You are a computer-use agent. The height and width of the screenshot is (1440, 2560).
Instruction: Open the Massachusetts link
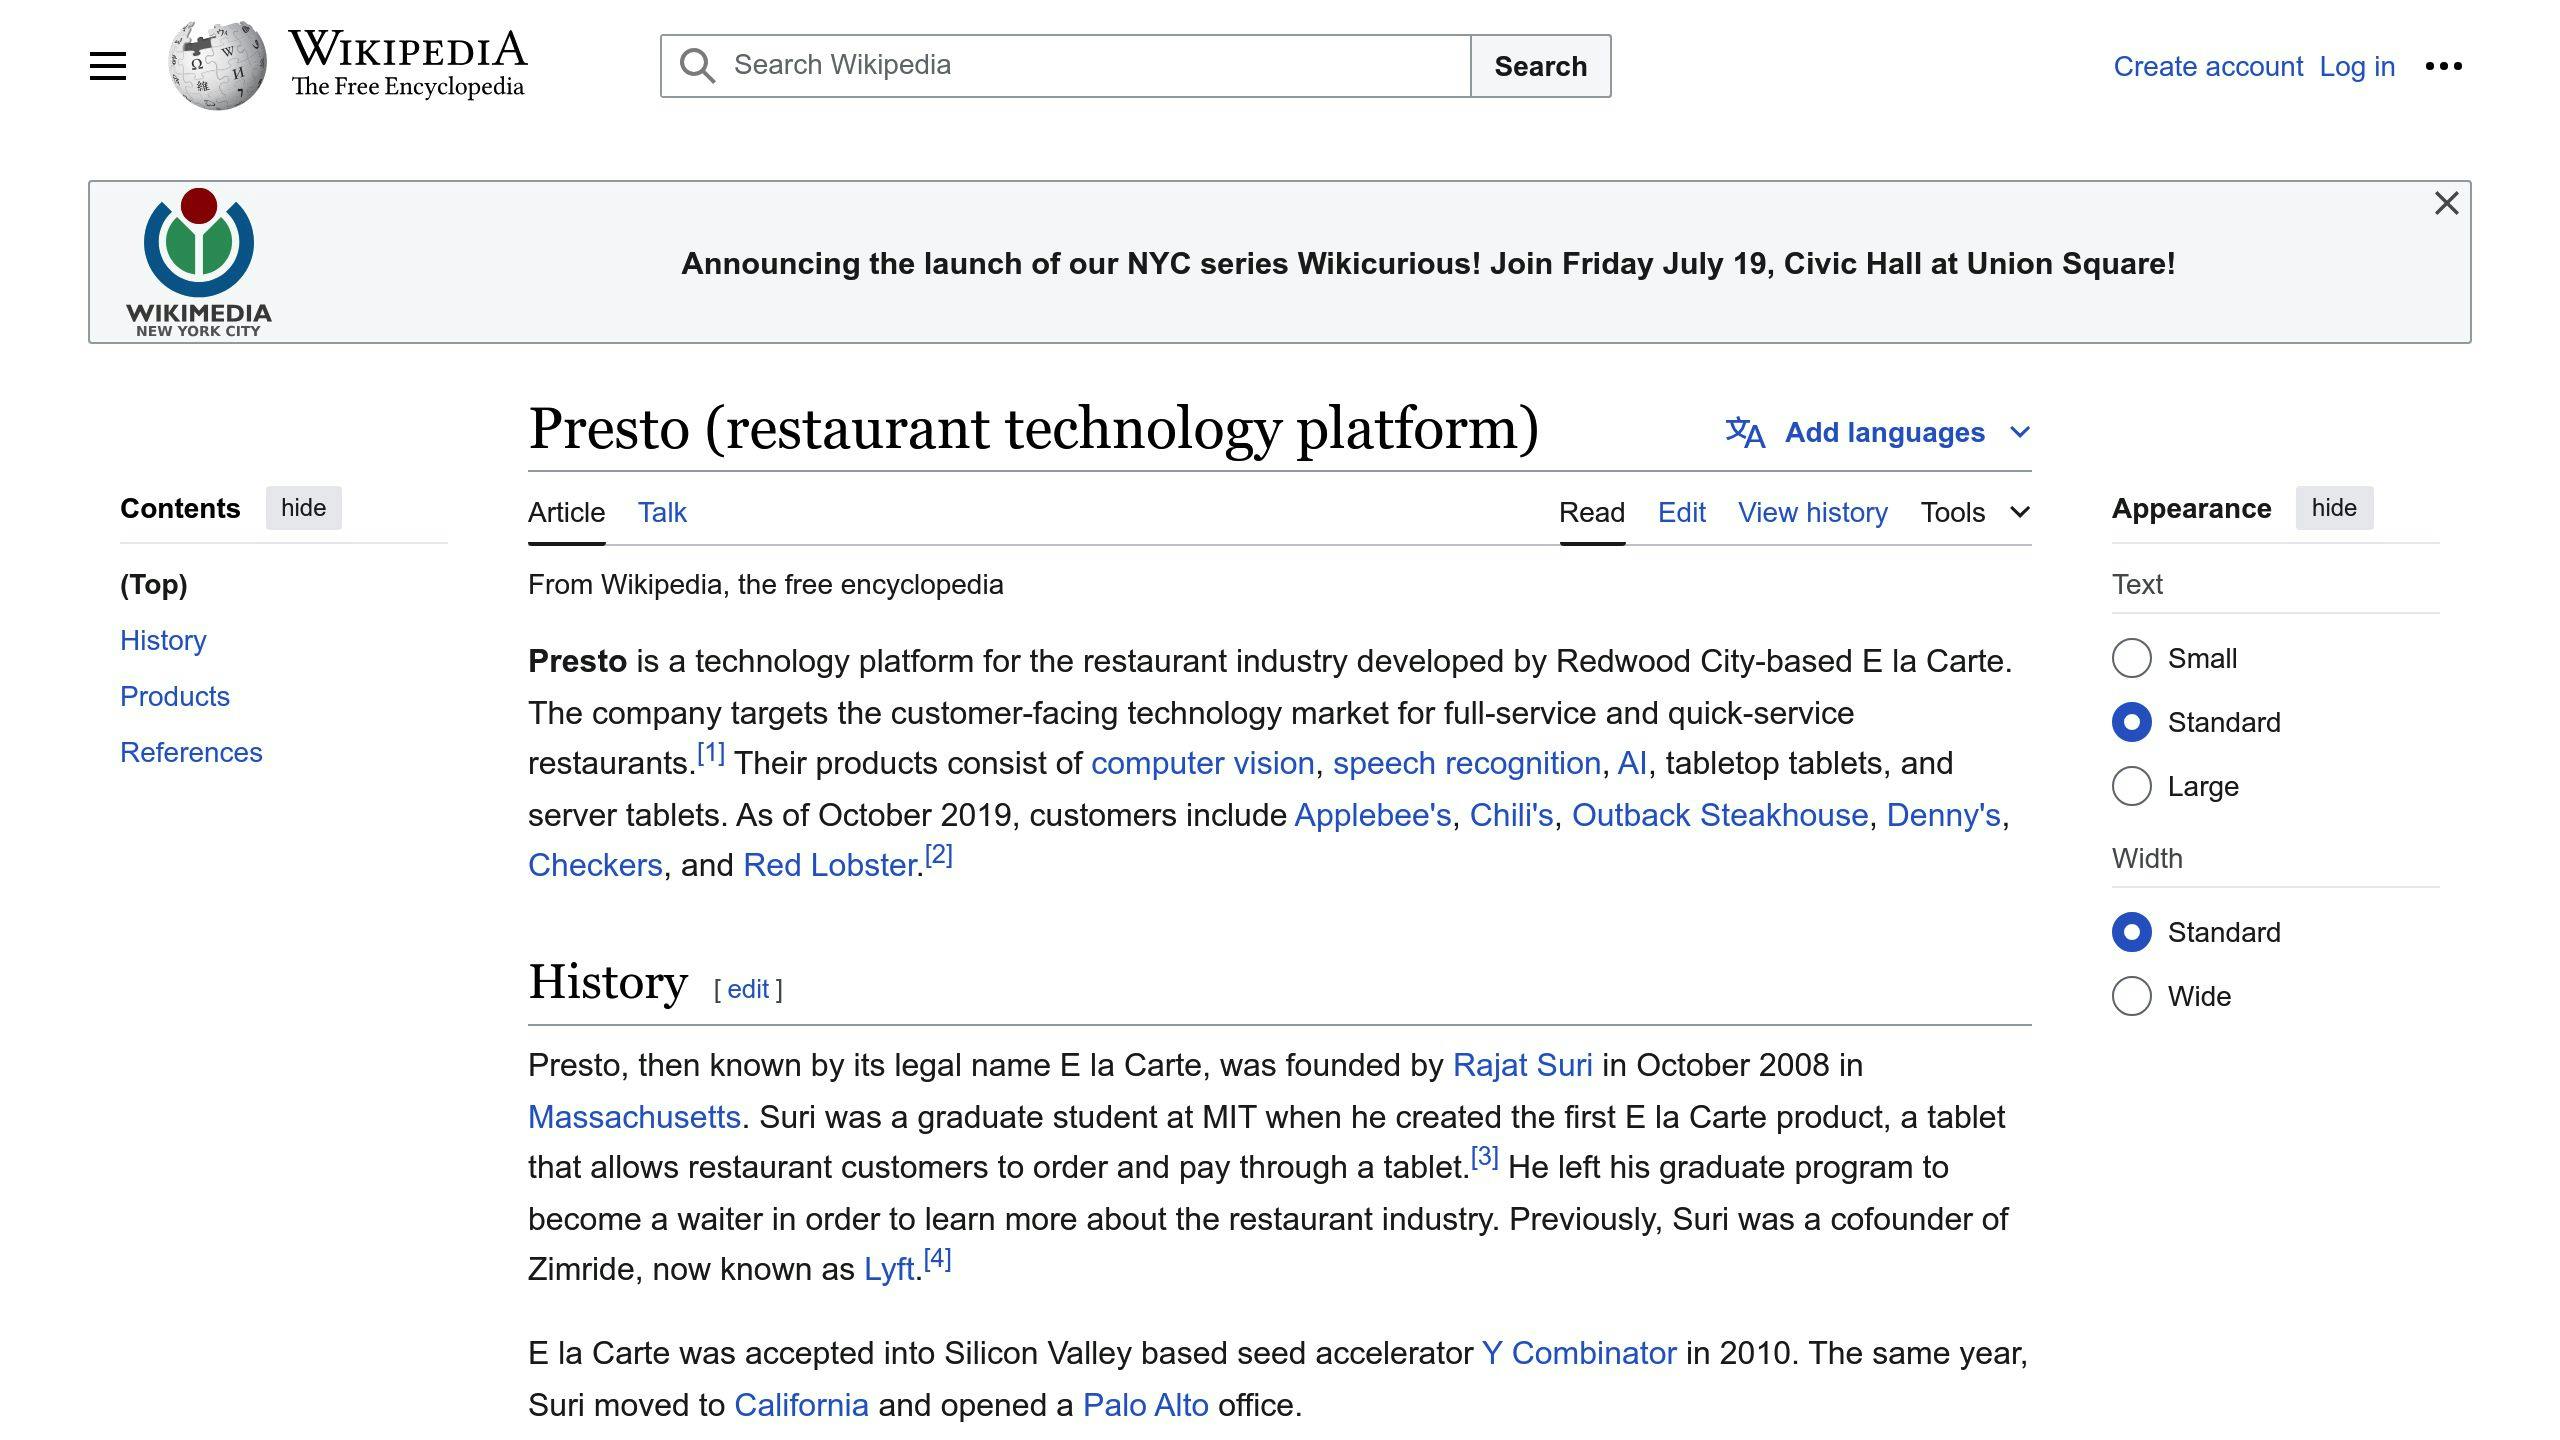pos(634,1117)
